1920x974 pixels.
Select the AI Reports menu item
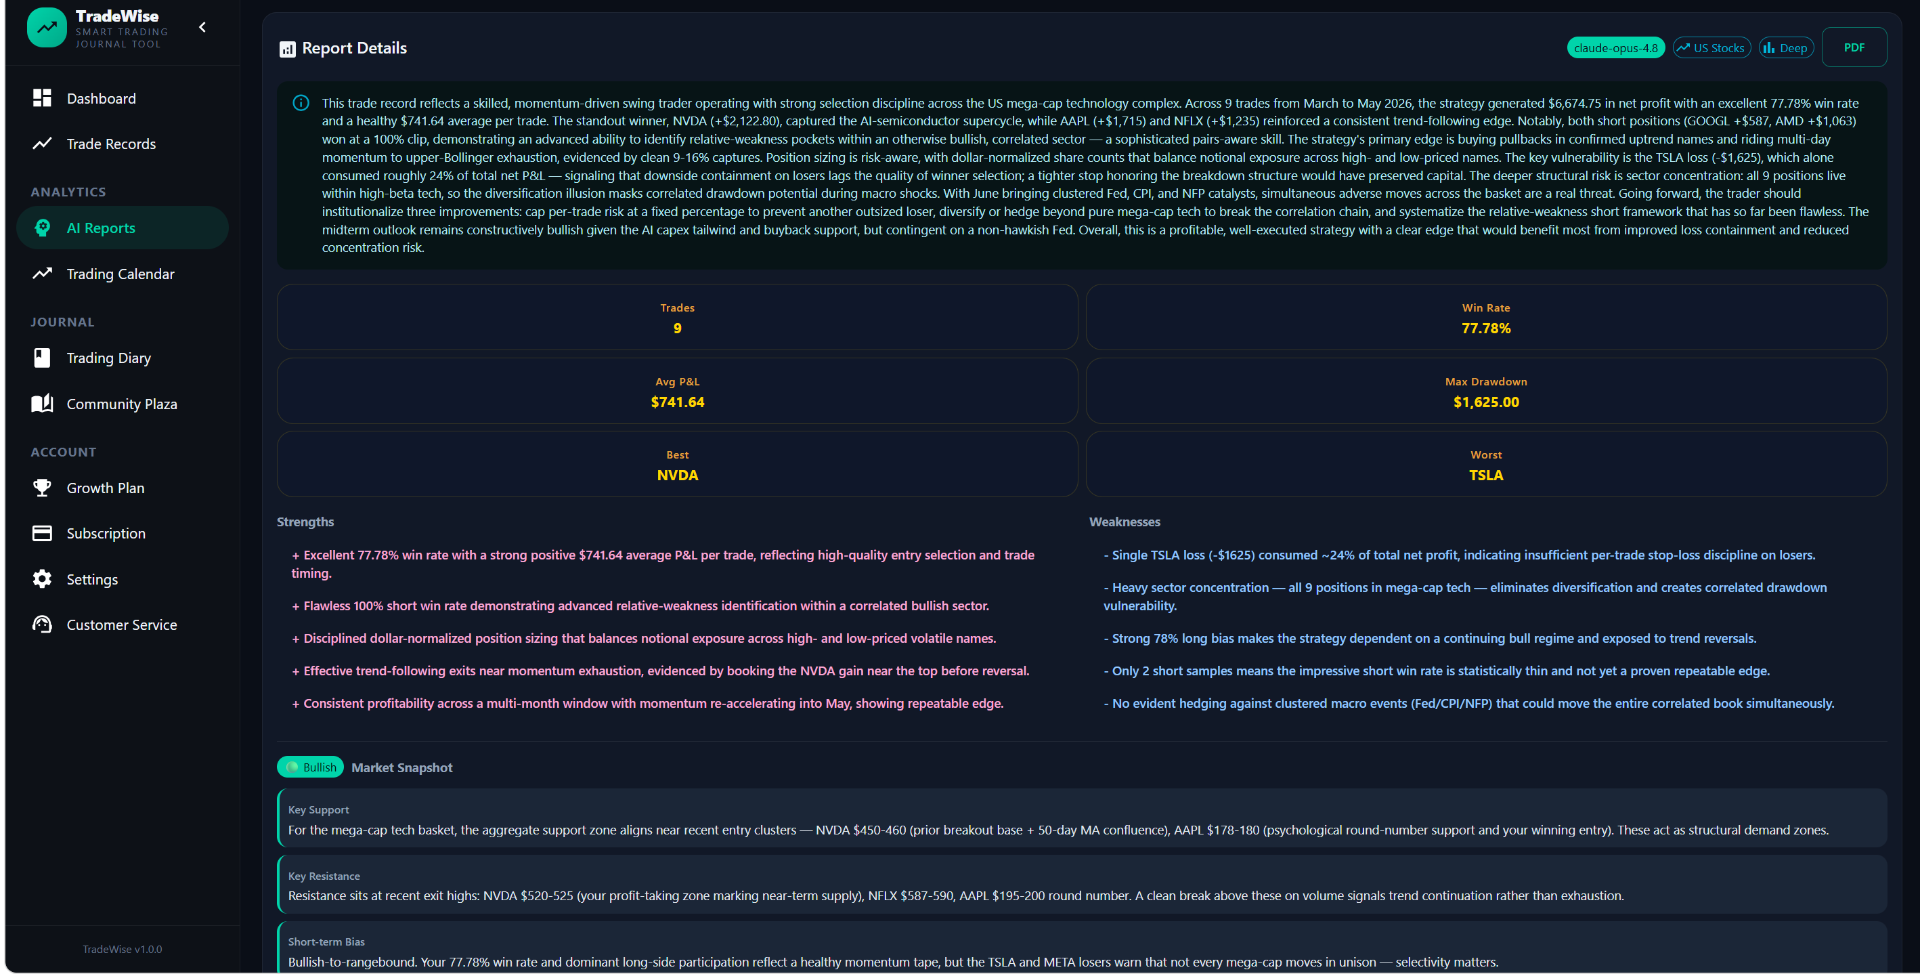(122, 228)
